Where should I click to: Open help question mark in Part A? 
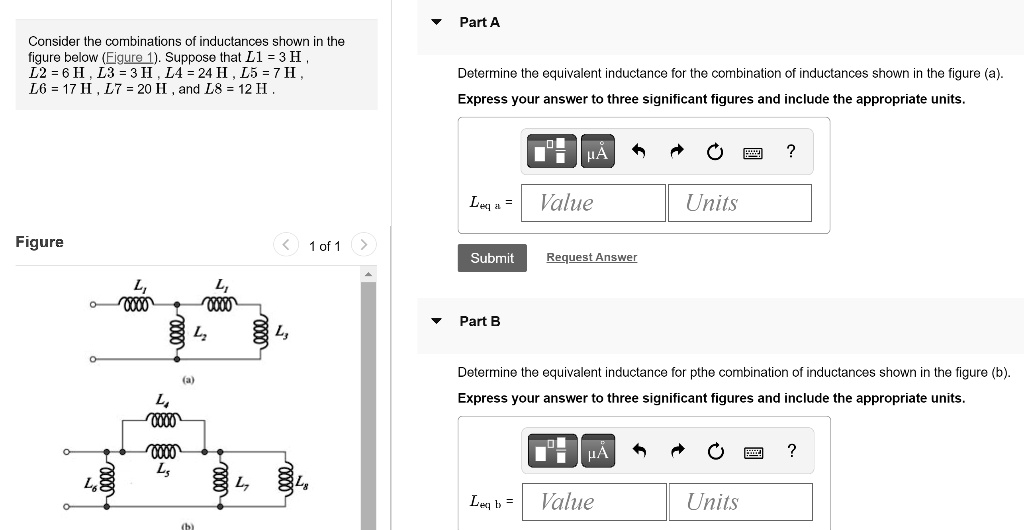(x=791, y=151)
